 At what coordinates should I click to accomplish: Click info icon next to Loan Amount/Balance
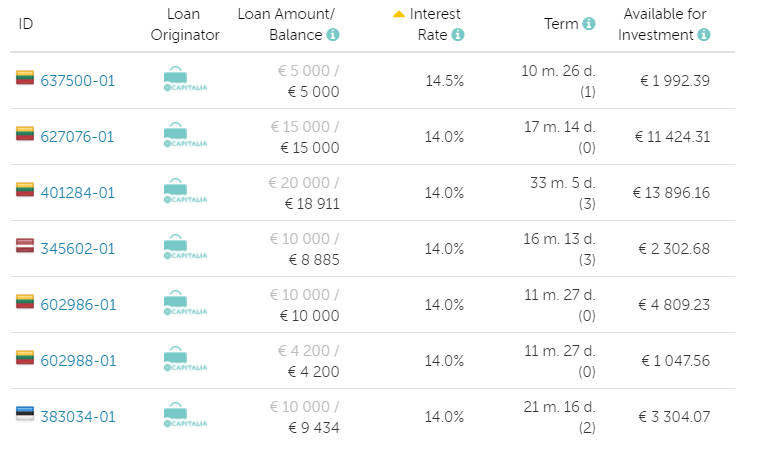(333, 35)
